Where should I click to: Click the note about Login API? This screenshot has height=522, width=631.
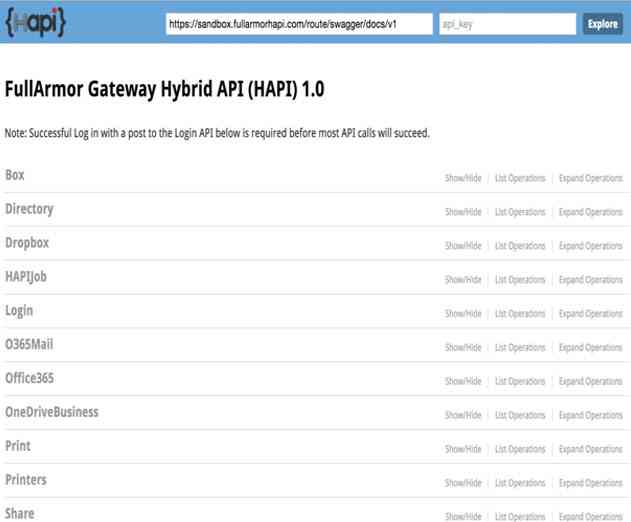[217, 133]
